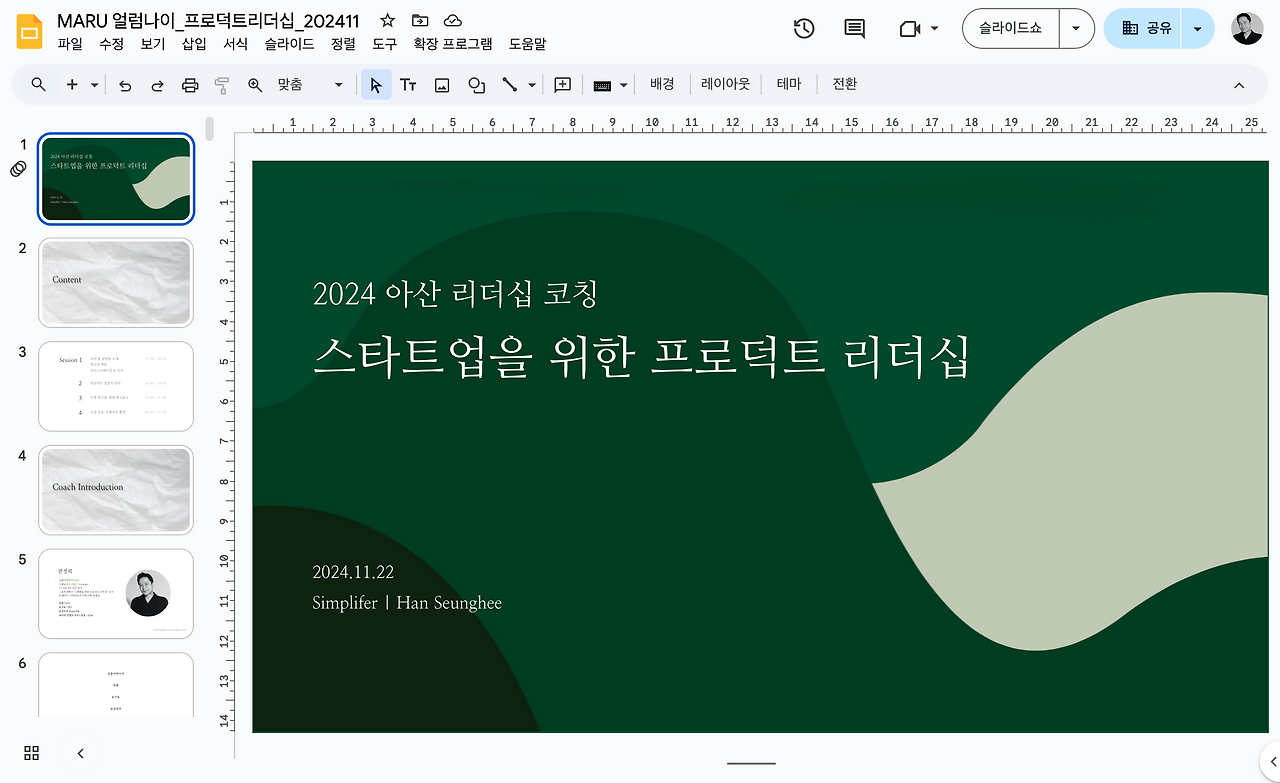Expand the slideshow options dropdown arrow

(x=1076, y=29)
